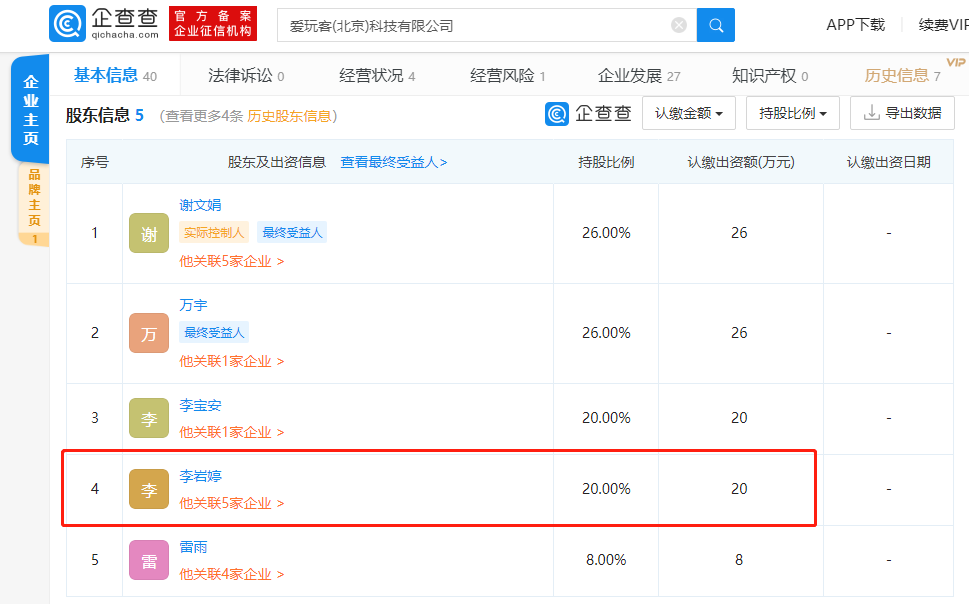Select the 品牌主页 side tab

pos(34,205)
